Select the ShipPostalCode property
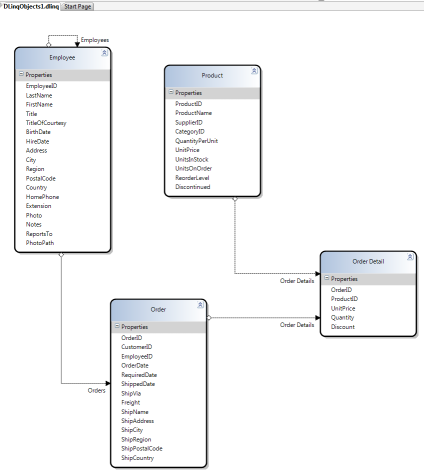Image resolution: width=424 pixels, height=473 pixels. pos(142,449)
